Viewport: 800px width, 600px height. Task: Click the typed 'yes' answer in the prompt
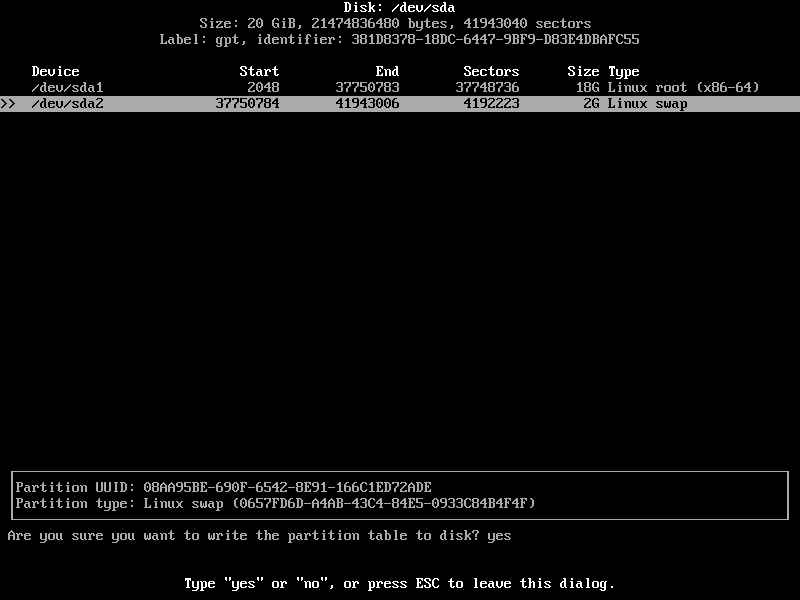point(499,536)
